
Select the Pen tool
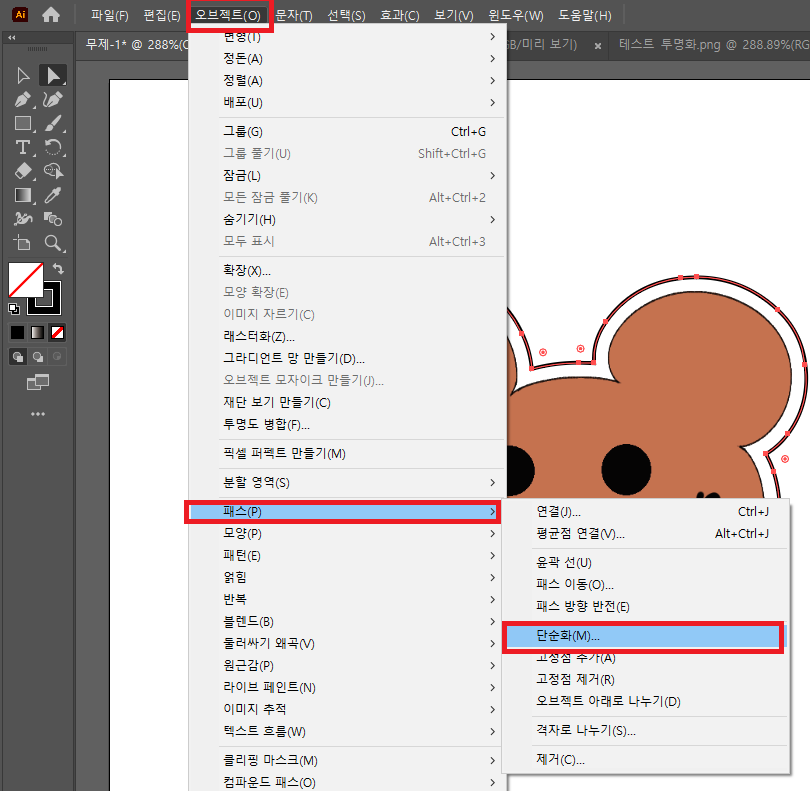point(23,99)
